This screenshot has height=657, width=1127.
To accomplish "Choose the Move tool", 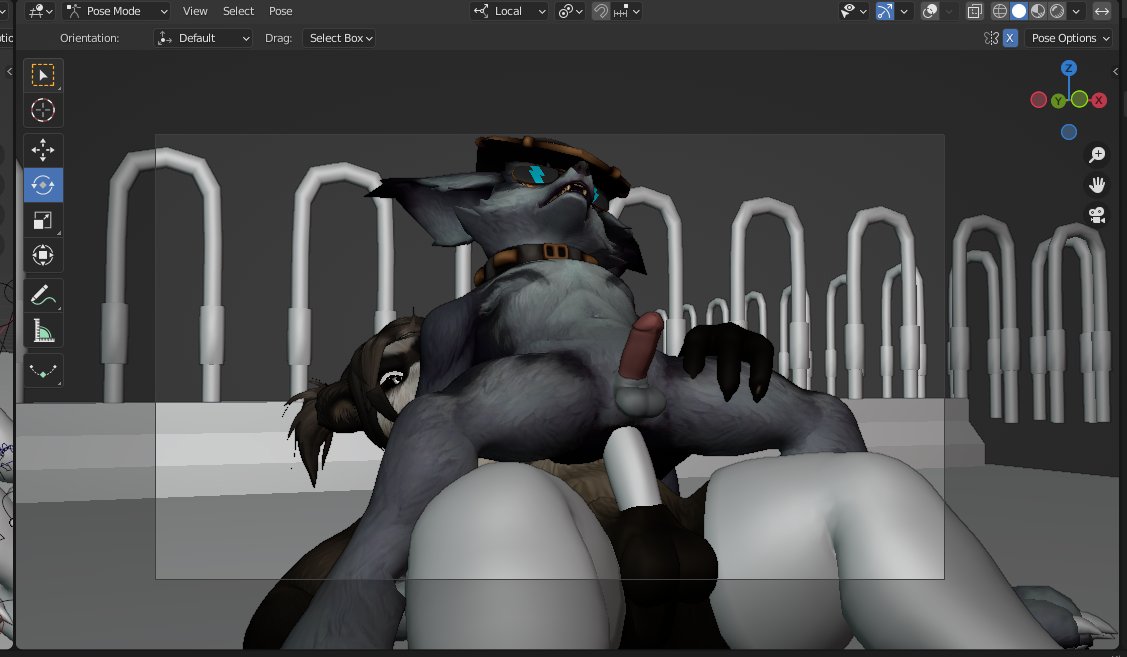I will (x=43, y=150).
